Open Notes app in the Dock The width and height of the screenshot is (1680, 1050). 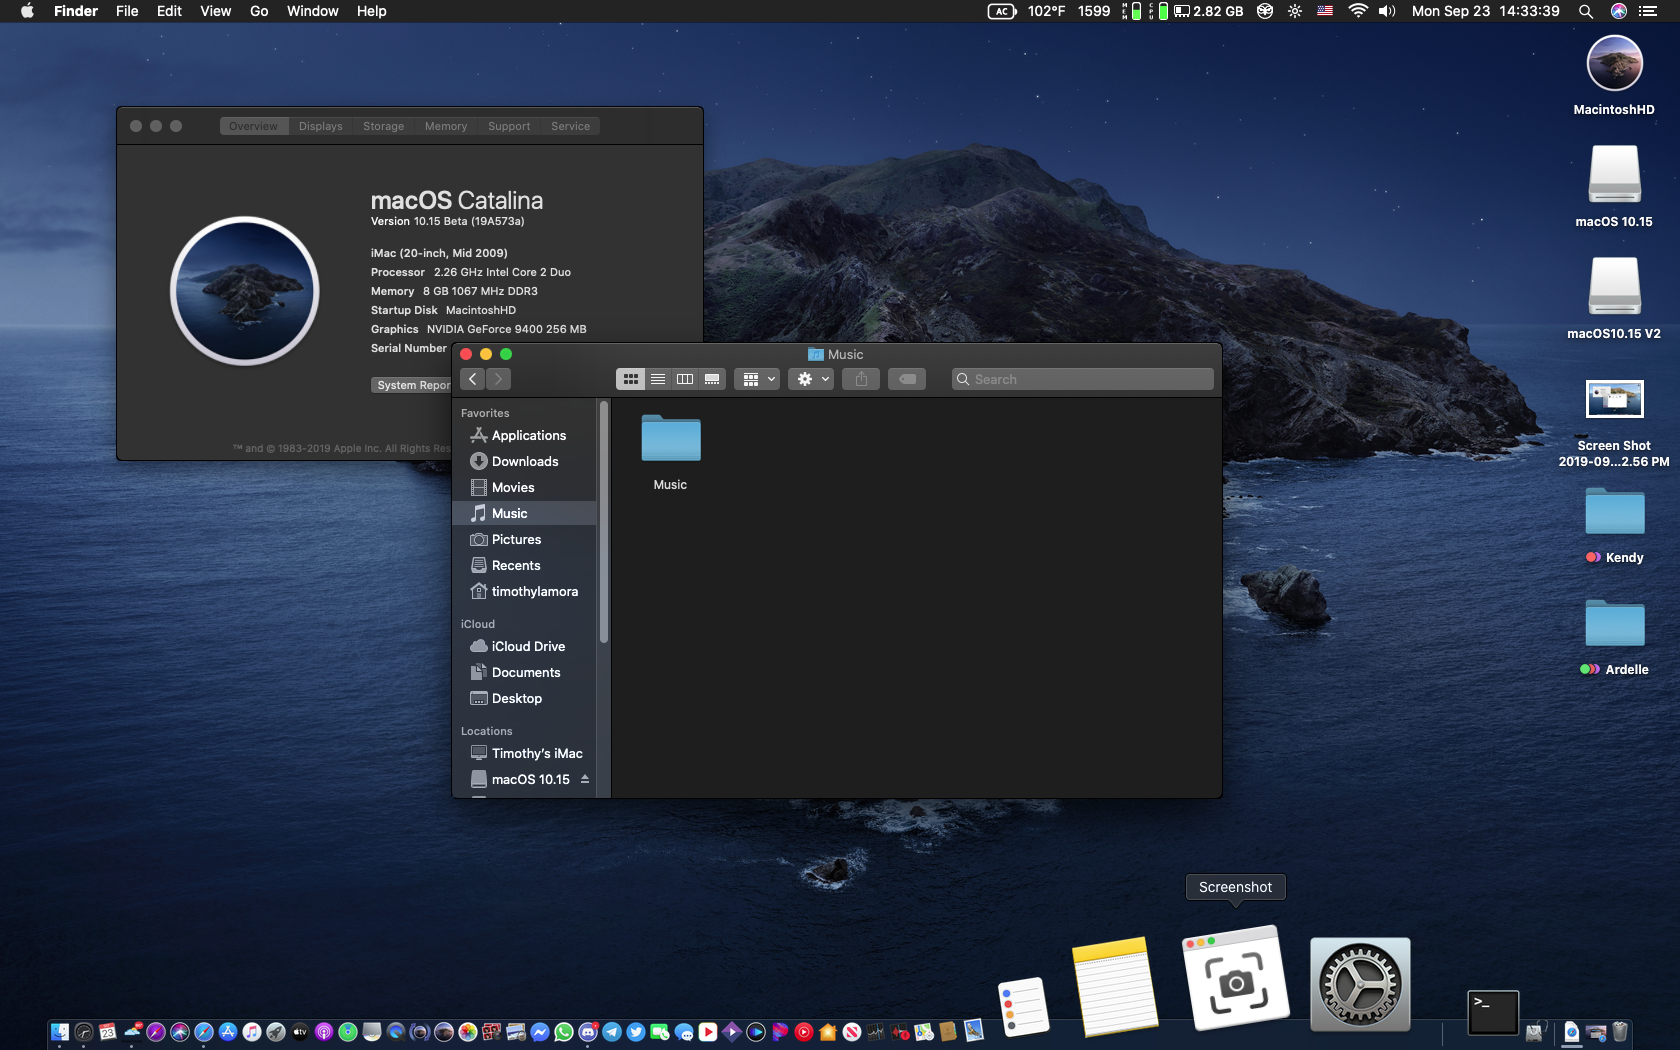click(x=1114, y=987)
